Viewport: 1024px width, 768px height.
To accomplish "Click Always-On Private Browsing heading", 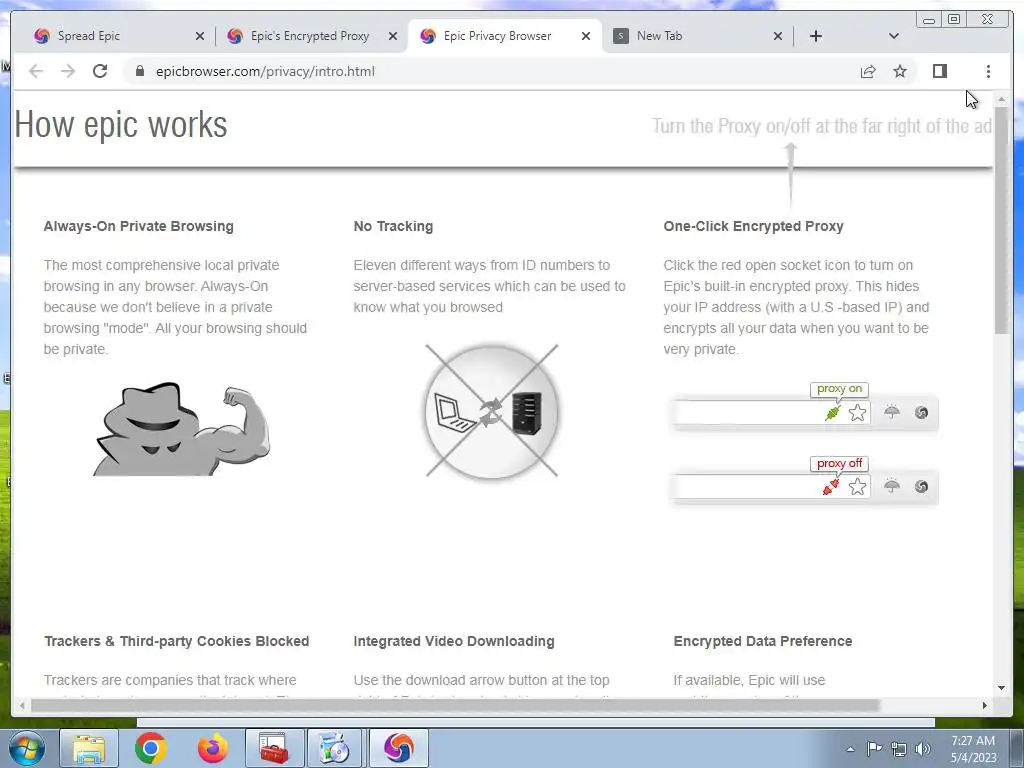I will [138, 226].
